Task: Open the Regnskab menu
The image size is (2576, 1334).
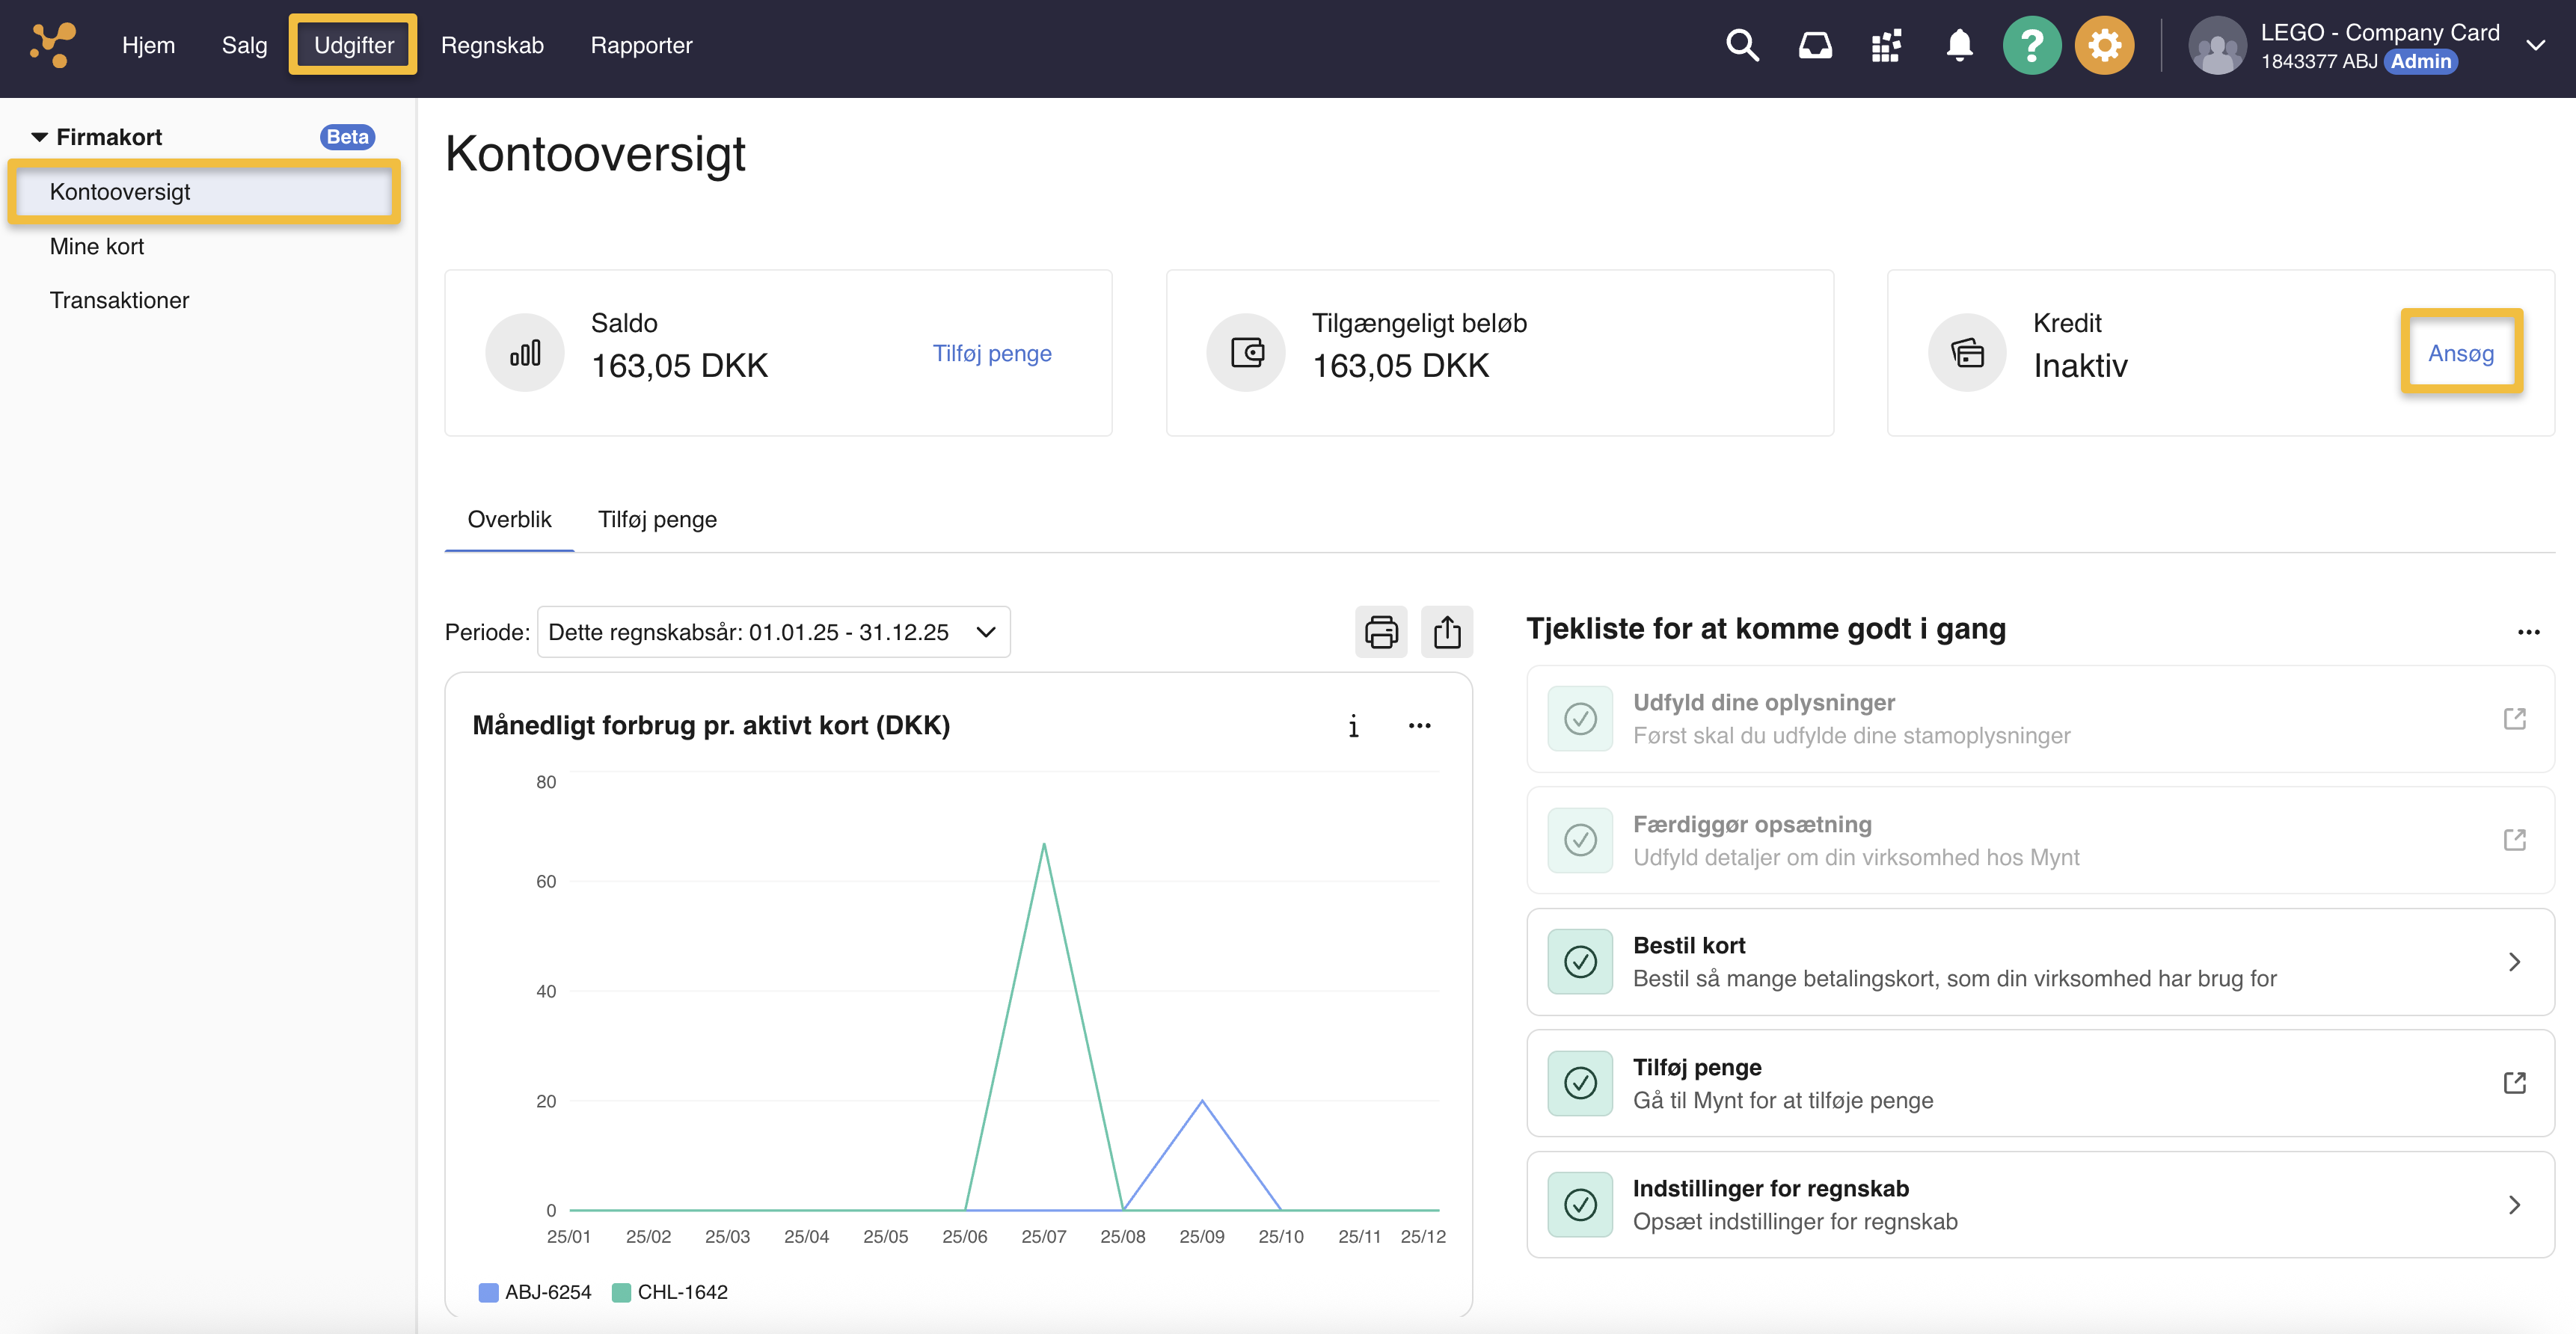Action: [x=492, y=45]
